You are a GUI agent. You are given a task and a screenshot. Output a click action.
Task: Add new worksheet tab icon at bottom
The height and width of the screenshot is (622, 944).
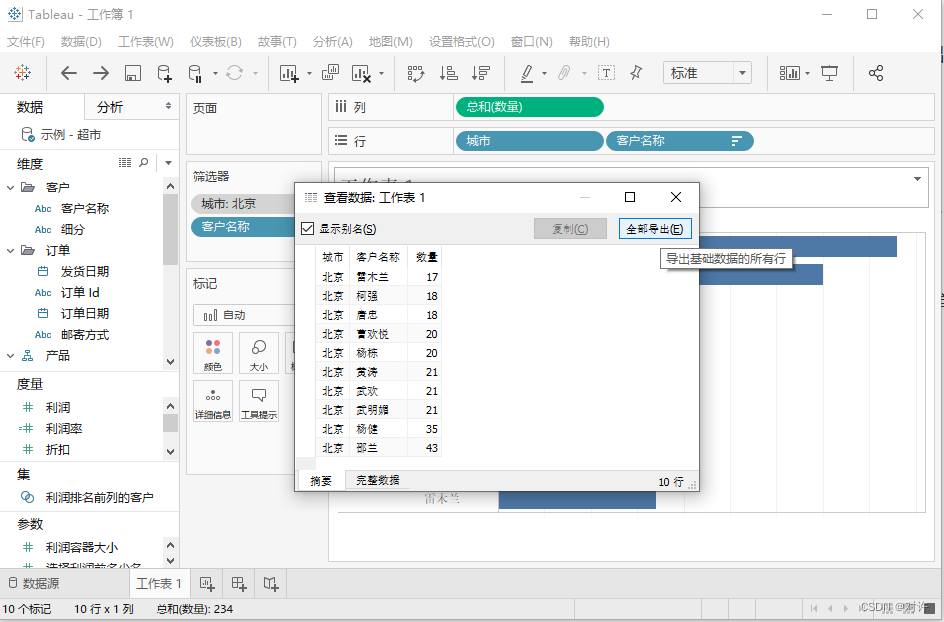207,583
